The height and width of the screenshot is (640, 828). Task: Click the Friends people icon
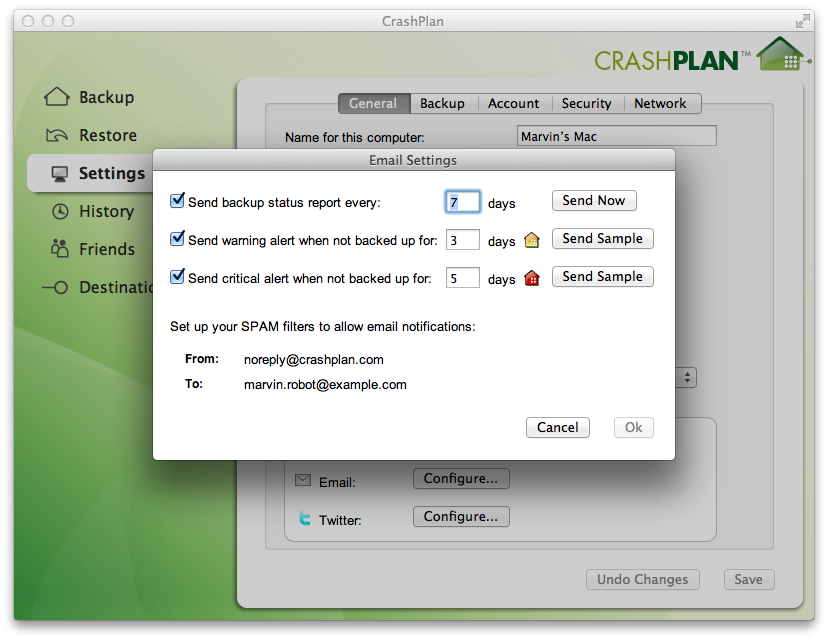[x=60, y=249]
